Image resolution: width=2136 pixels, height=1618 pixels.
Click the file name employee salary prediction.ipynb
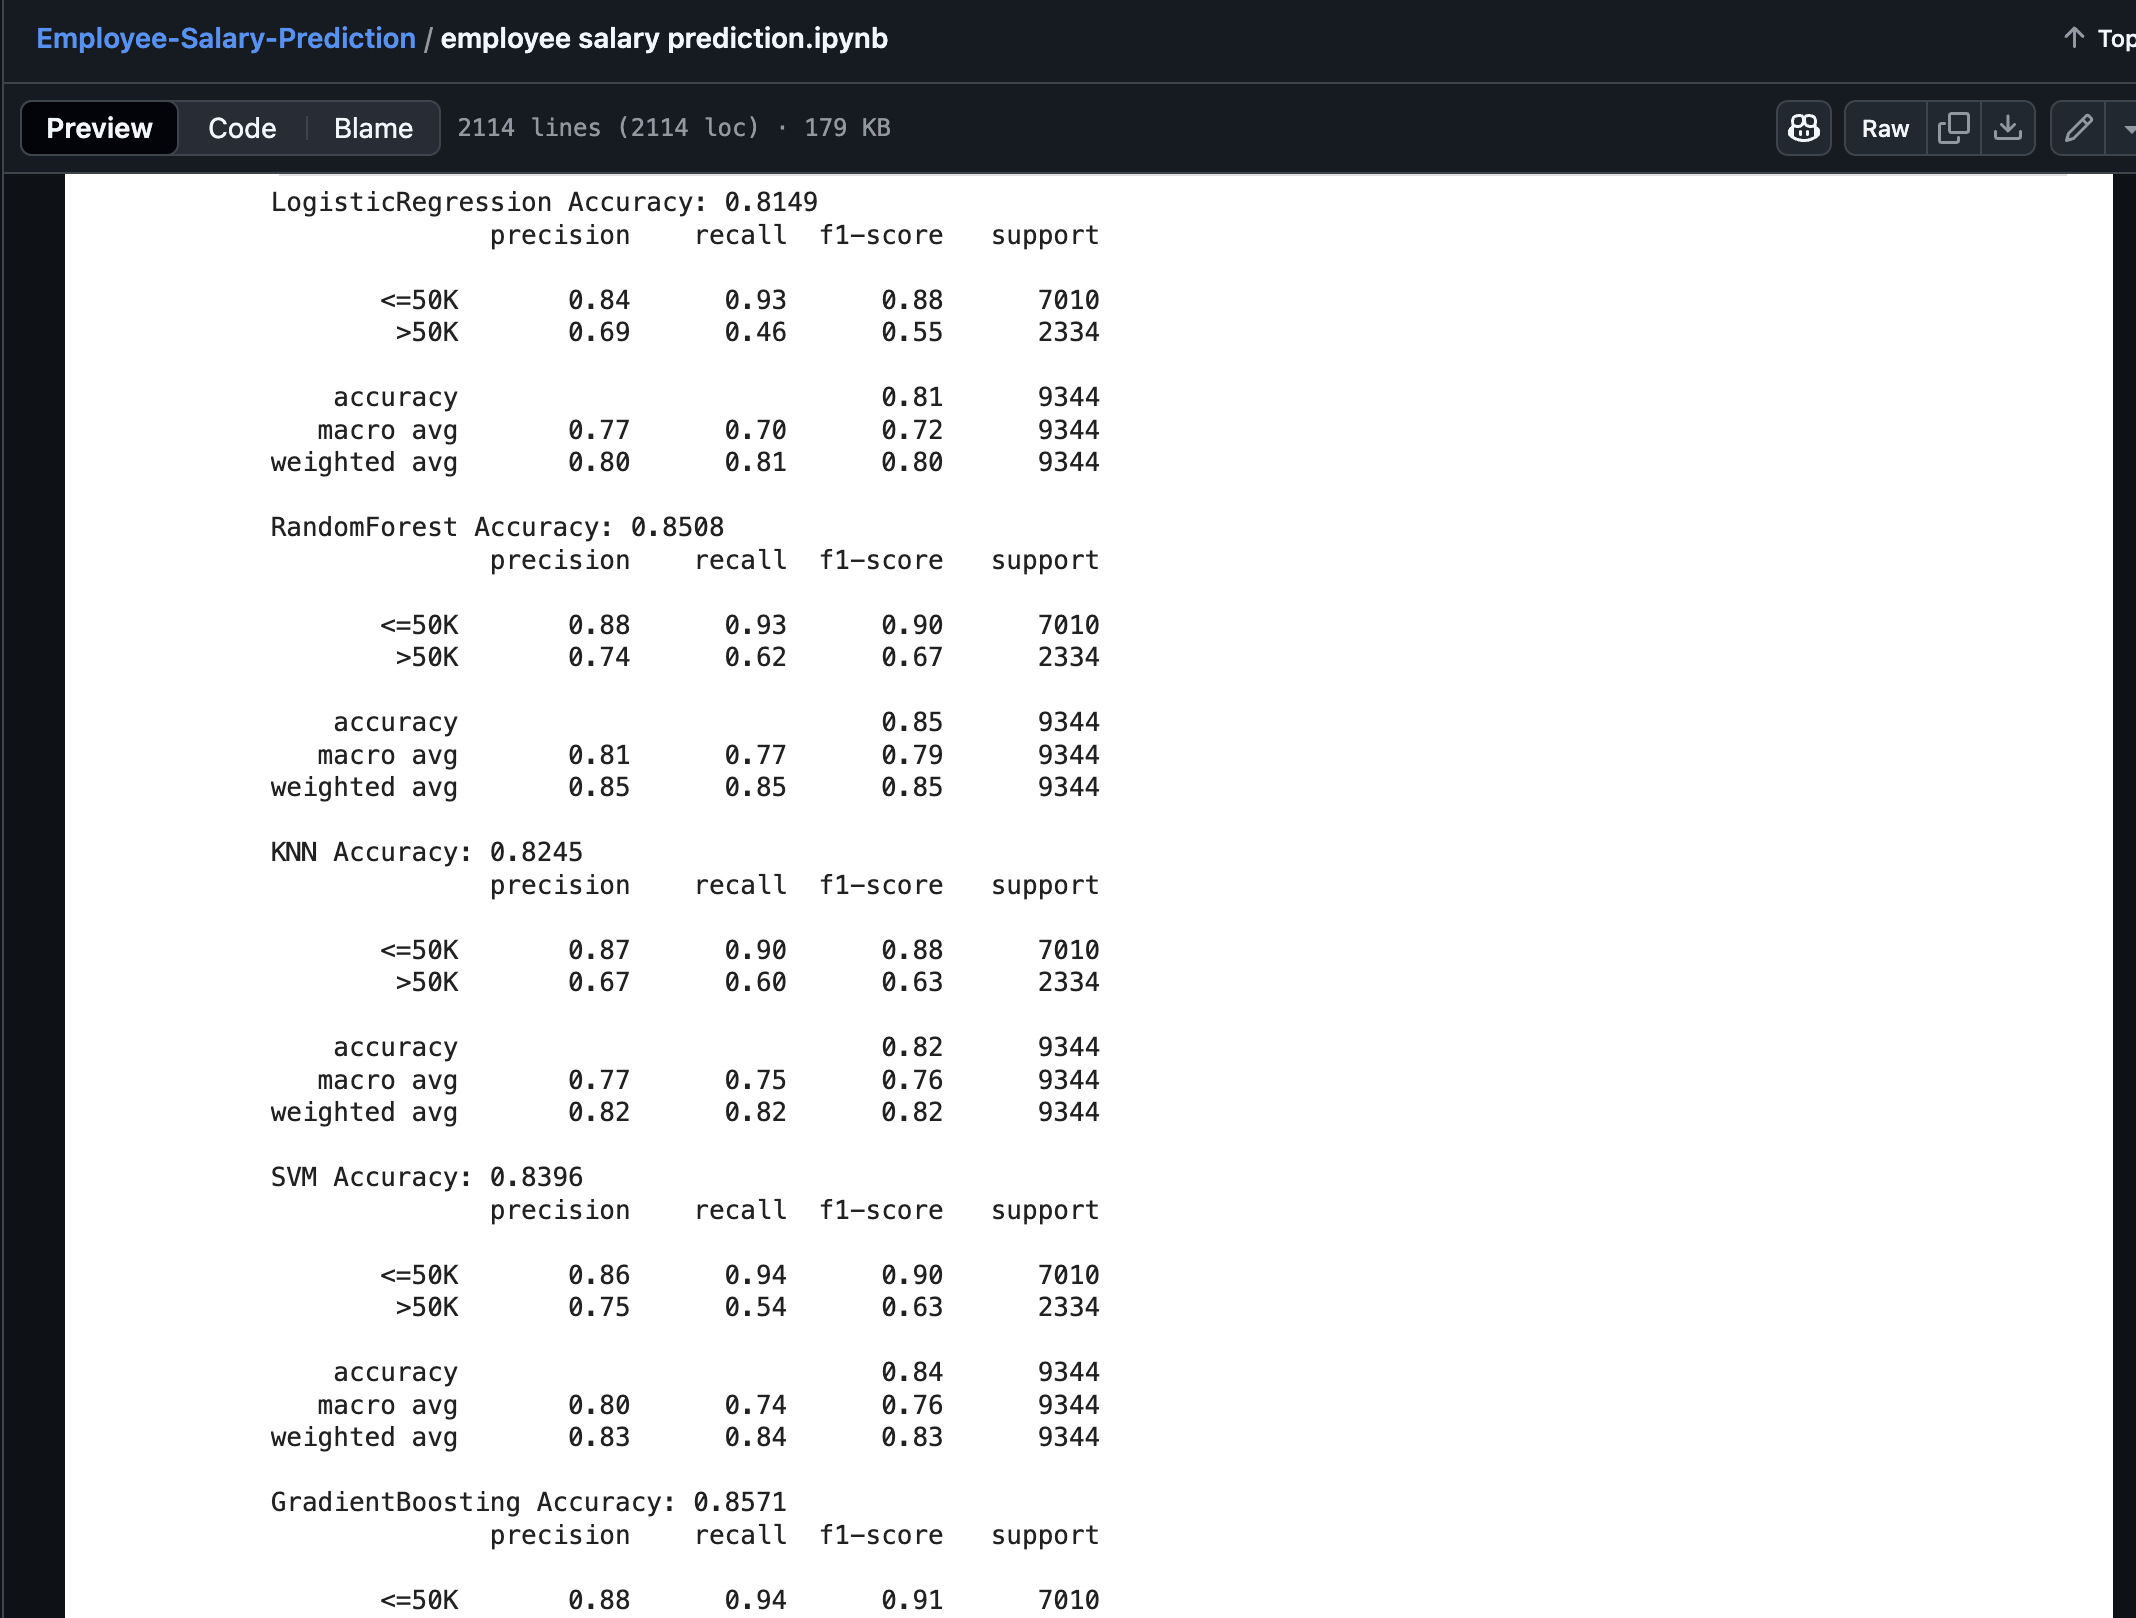click(x=664, y=38)
